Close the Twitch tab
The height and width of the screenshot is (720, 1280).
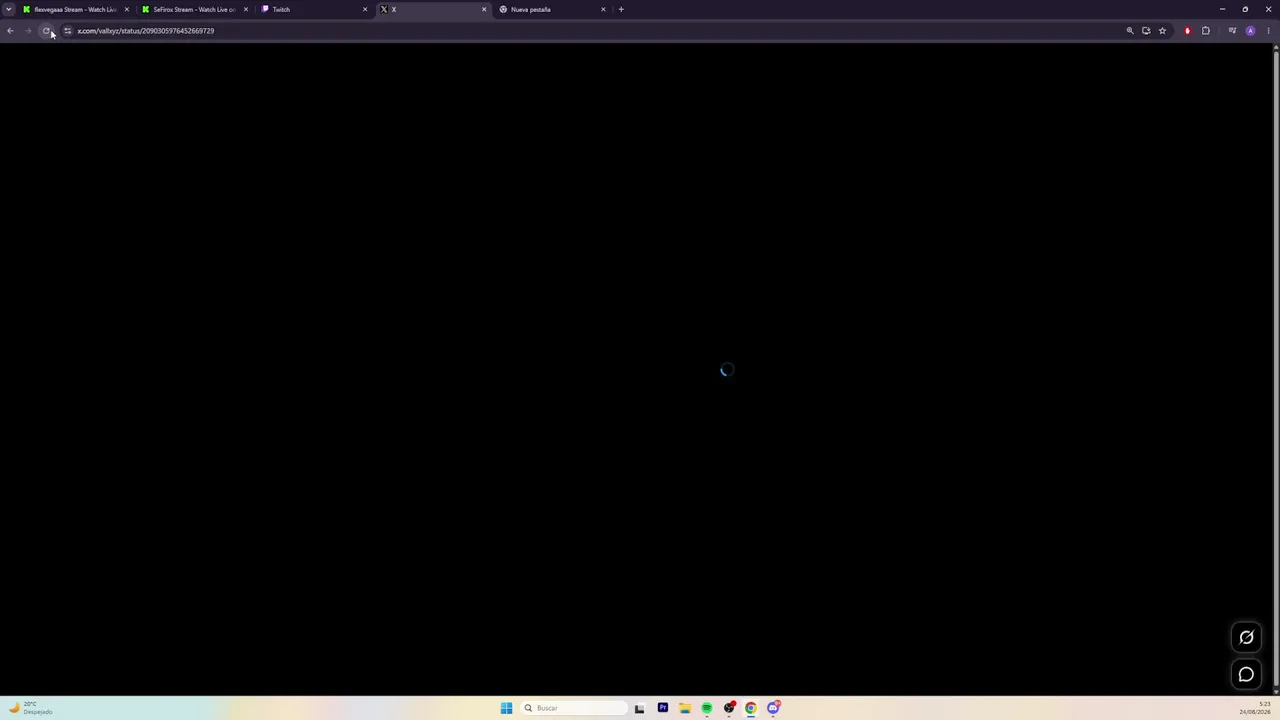click(x=364, y=9)
